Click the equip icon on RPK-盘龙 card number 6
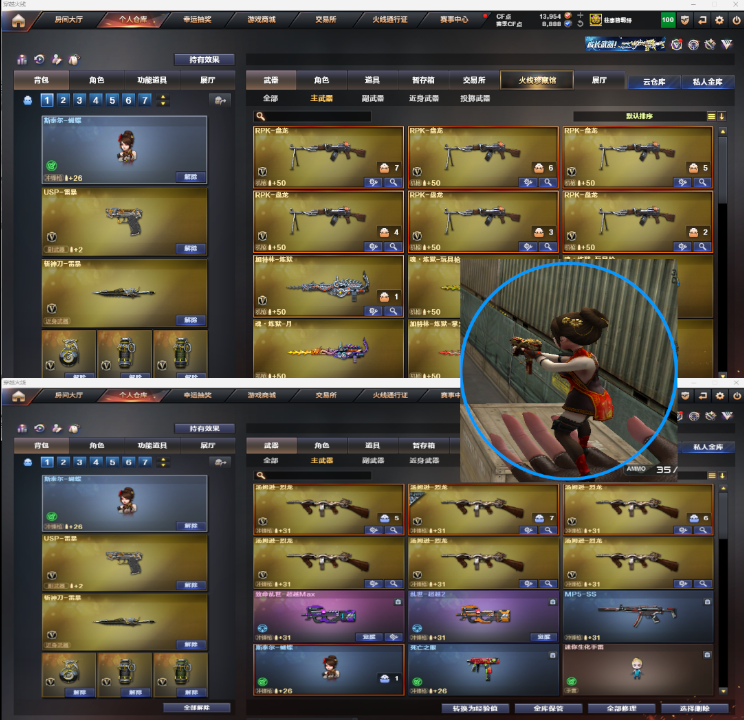The width and height of the screenshot is (744, 720). (528, 182)
